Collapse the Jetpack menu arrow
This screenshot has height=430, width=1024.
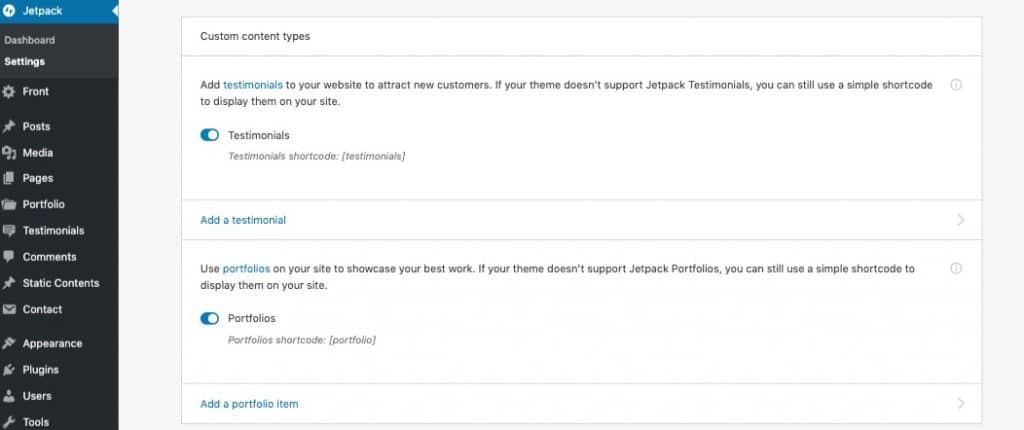tap(115, 11)
